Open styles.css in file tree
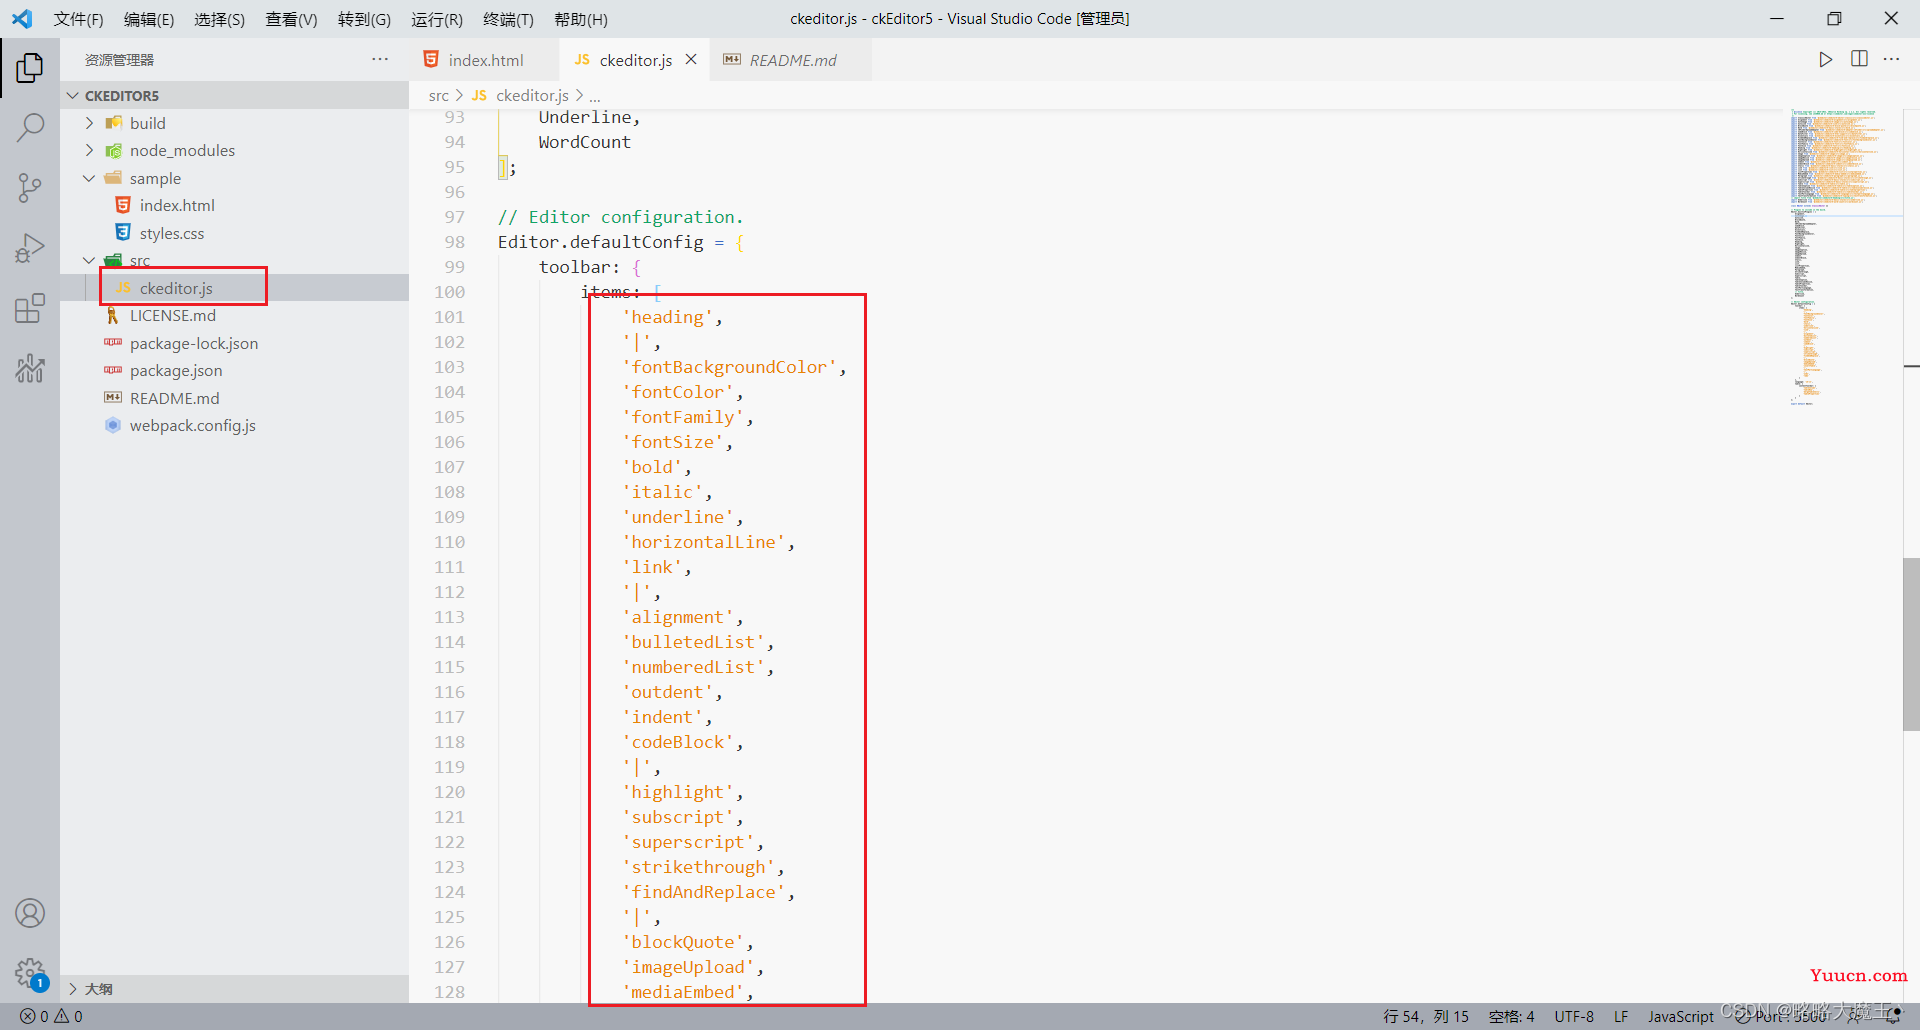Image resolution: width=1920 pixels, height=1030 pixels. [235, 233]
